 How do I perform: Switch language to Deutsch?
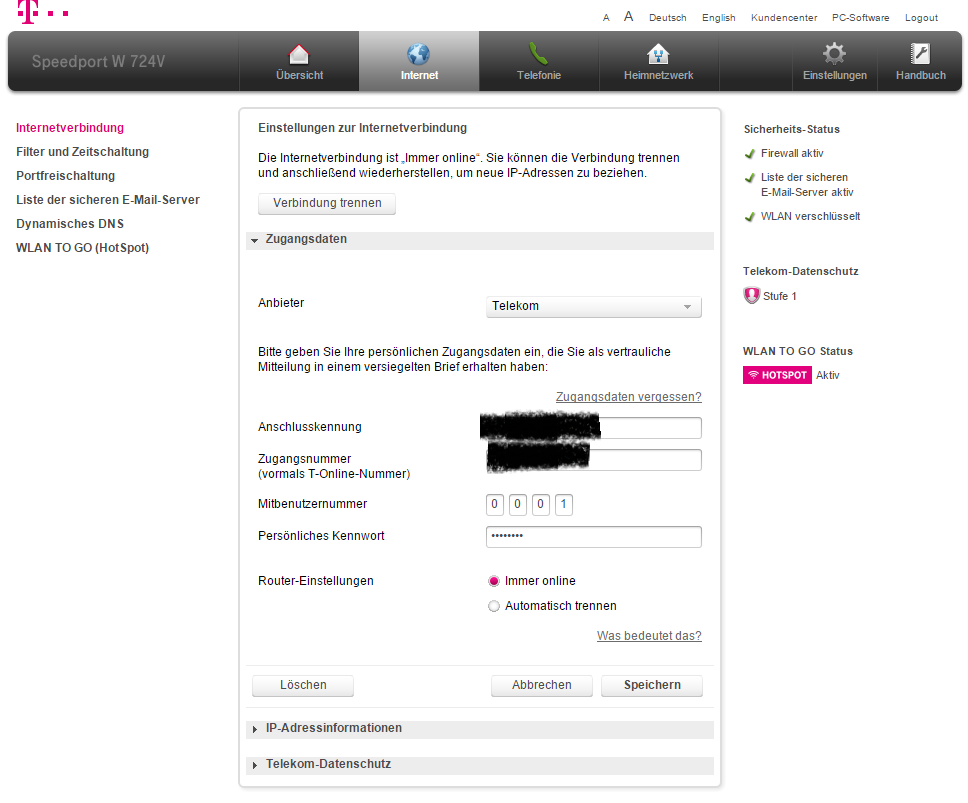tap(667, 18)
